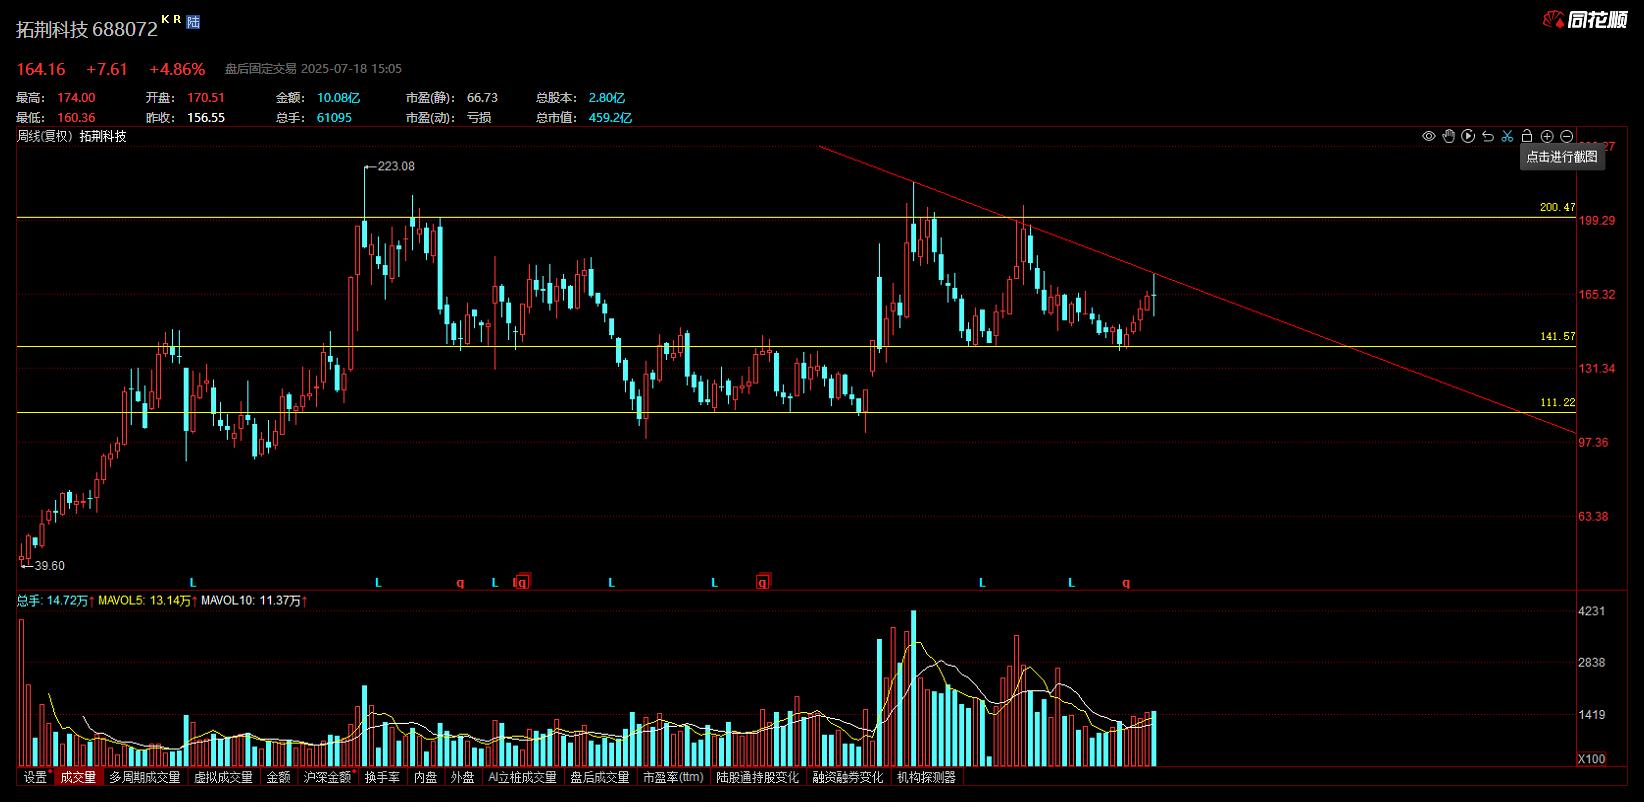Click the MAVOL5 13.14万 label

147,601
